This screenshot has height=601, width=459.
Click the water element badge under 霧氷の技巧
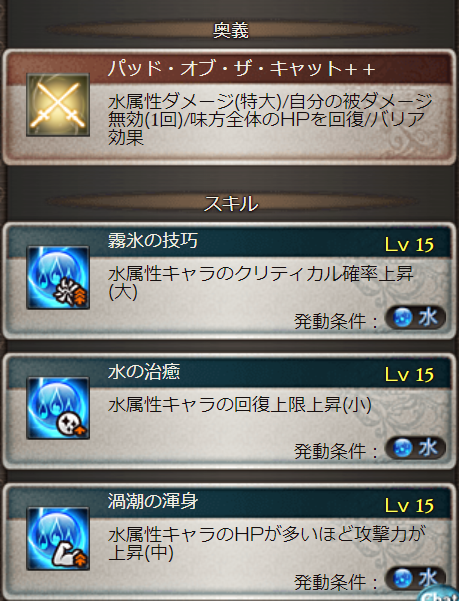[x=415, y=318]
